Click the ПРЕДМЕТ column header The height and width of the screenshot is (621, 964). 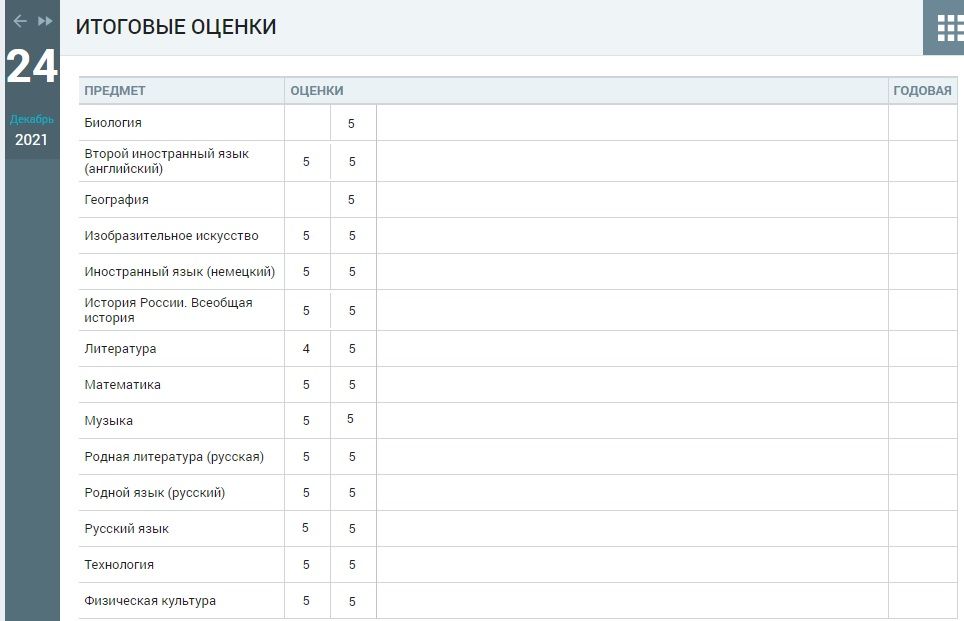[x=115, y=91]
